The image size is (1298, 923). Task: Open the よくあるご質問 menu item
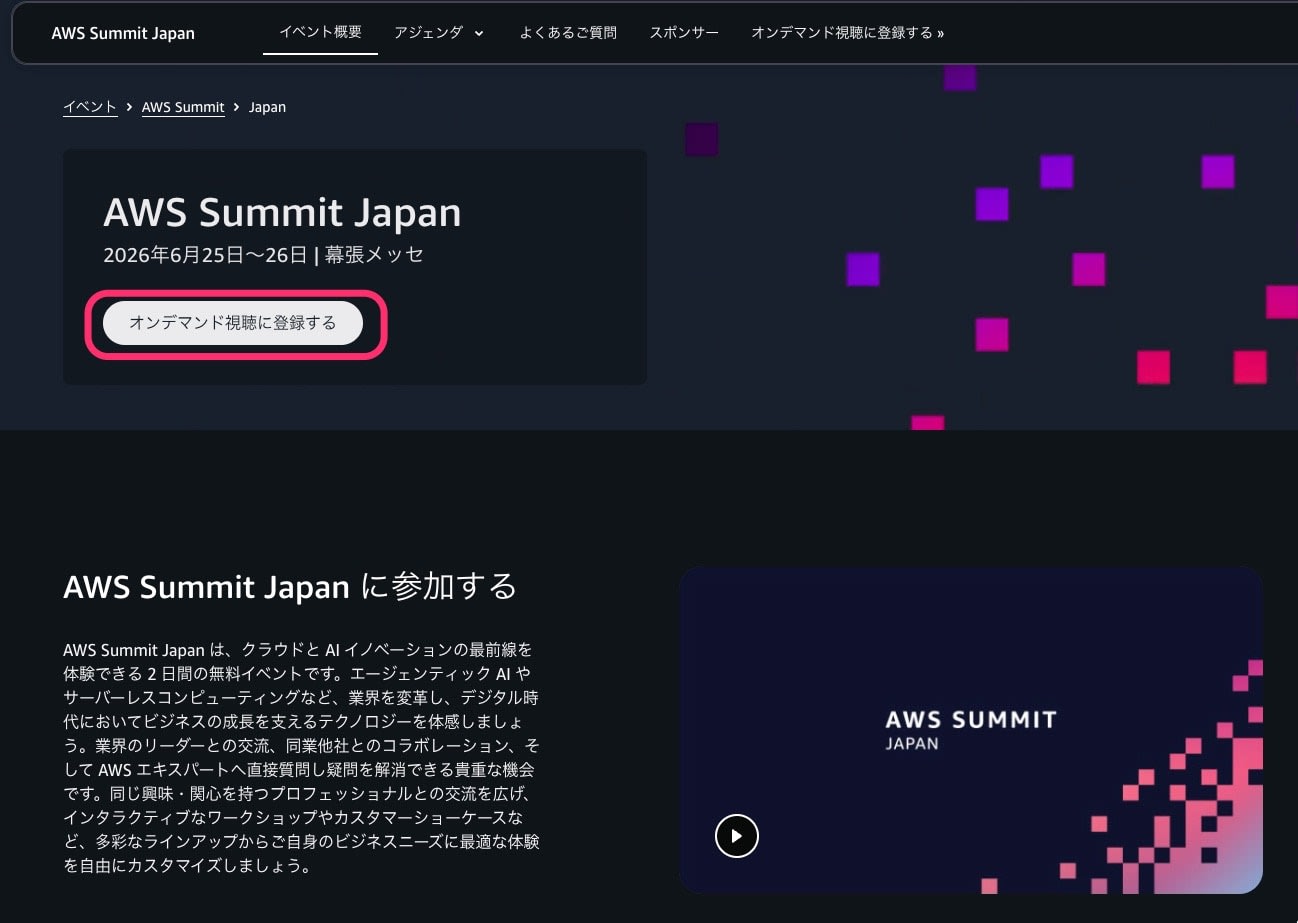pyautogui.click(x=568, y=32)
